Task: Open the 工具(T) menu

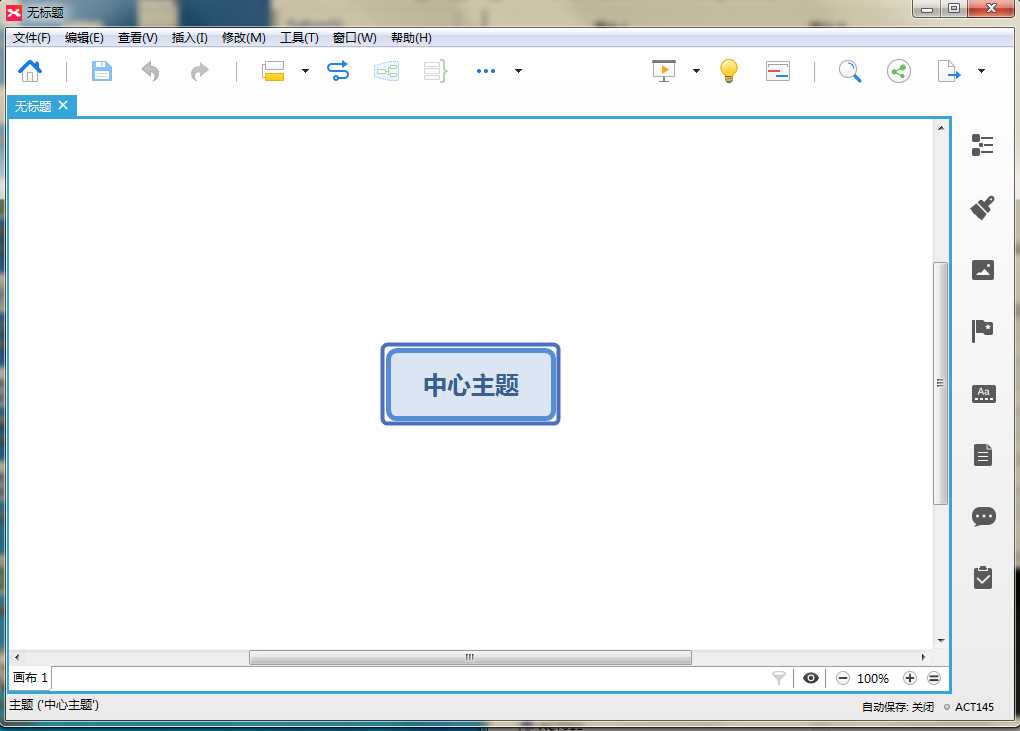Action: tap(299, 38)
